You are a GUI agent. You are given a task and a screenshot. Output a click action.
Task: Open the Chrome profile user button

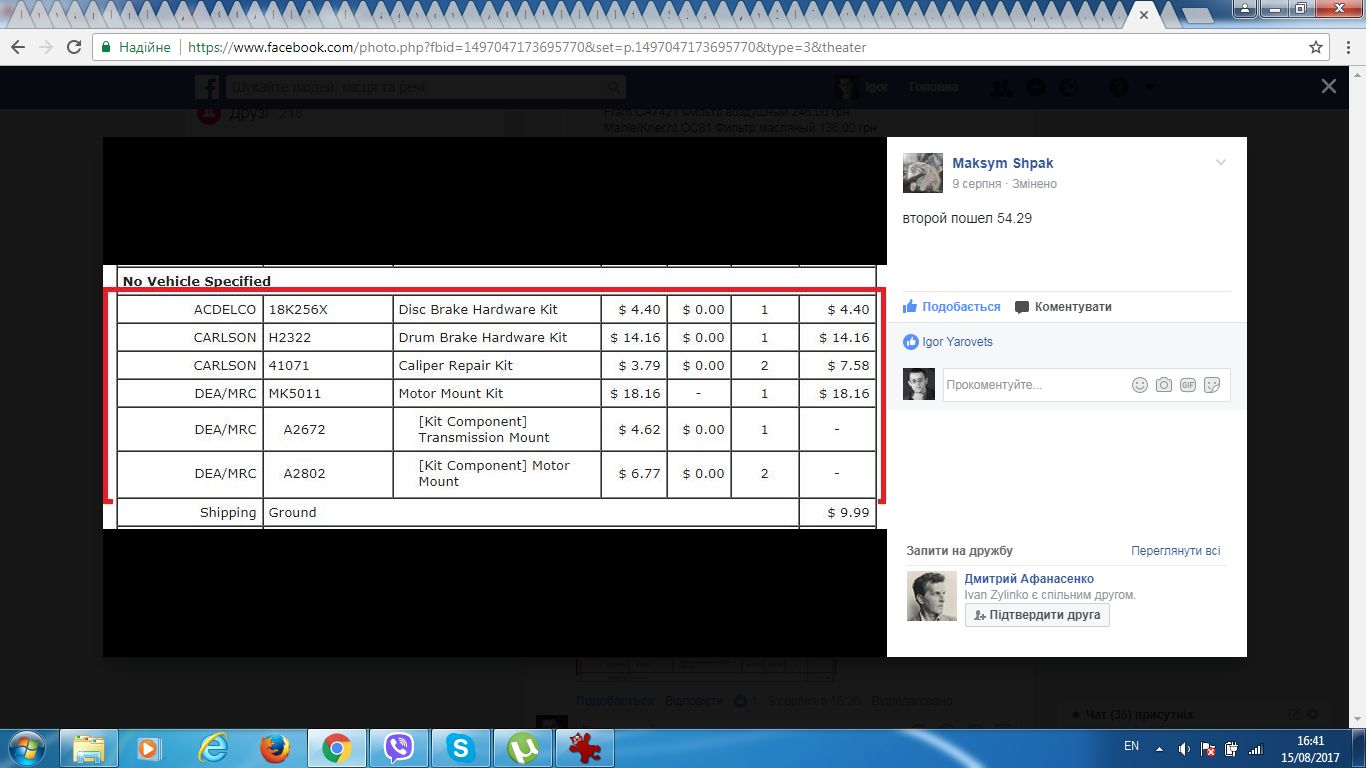pos(1244,9)
